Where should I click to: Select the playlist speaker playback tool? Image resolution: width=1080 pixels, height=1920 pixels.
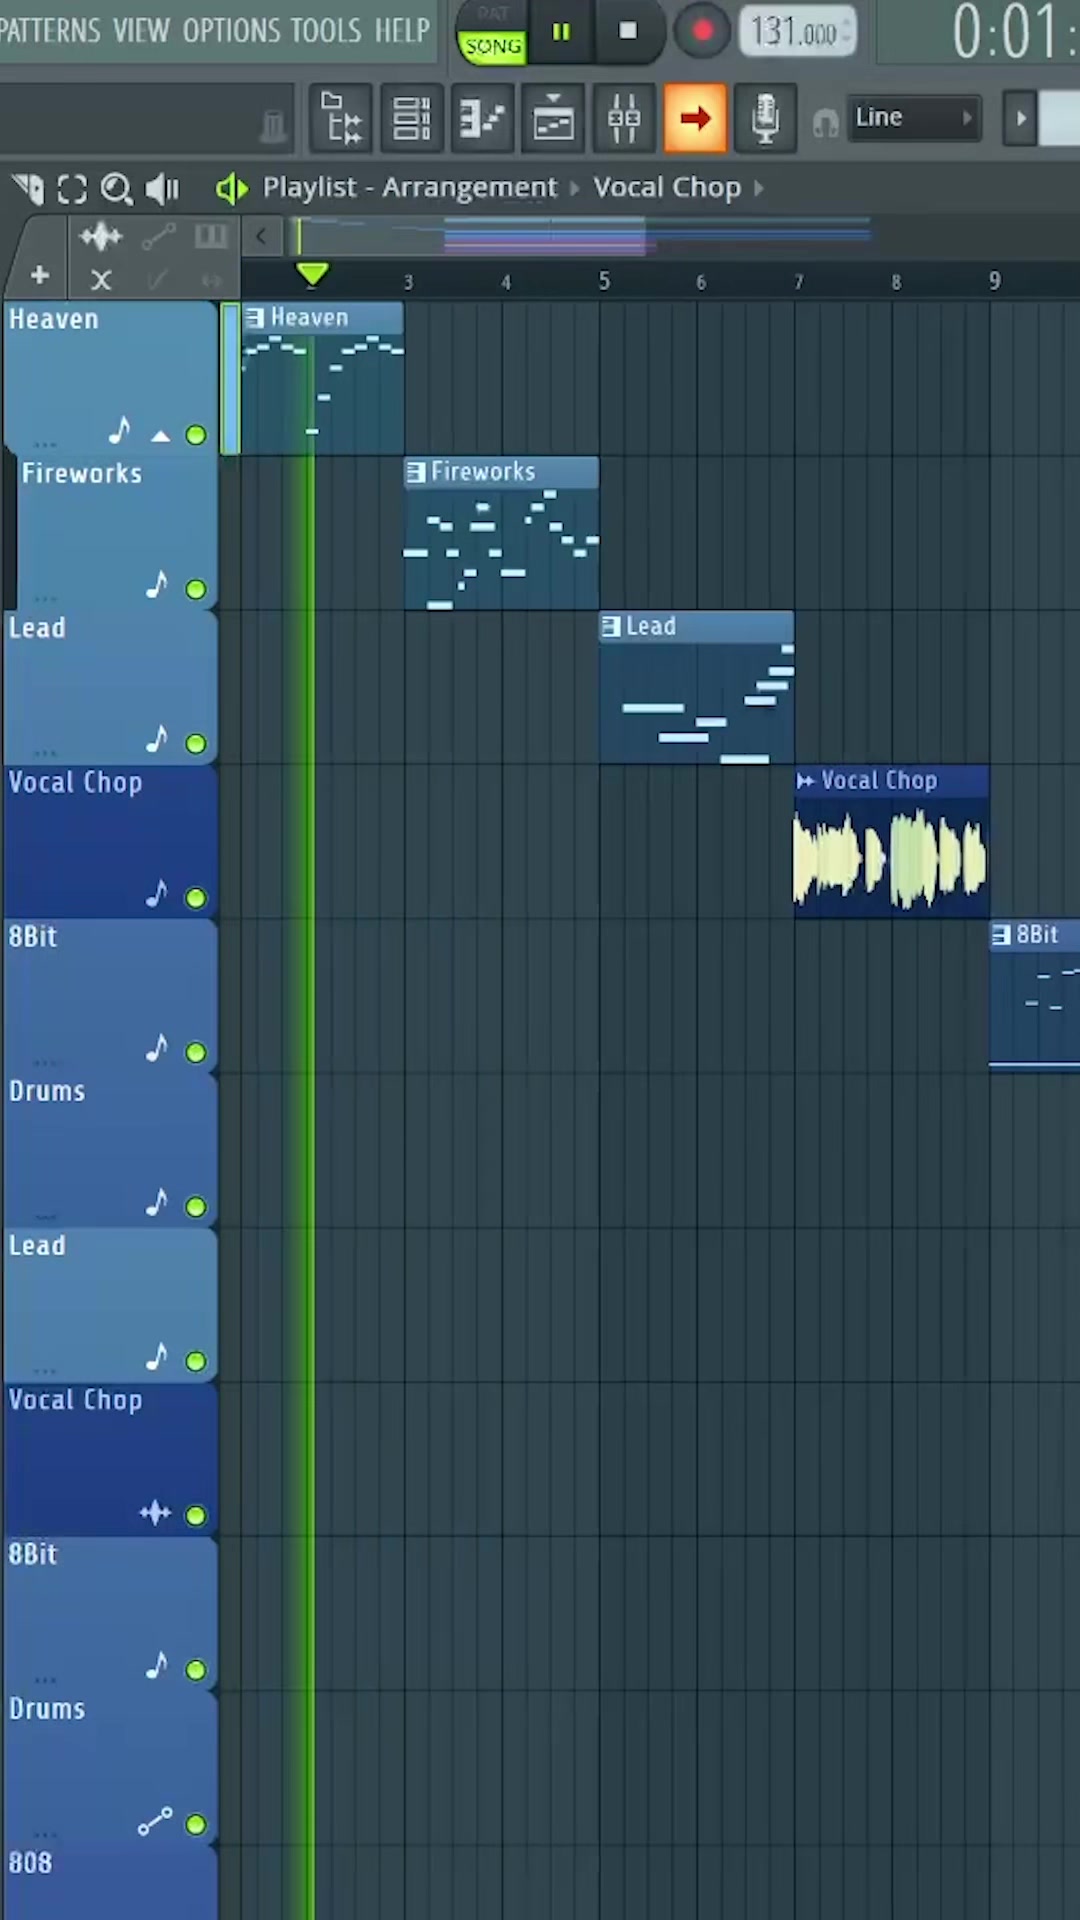pyautogui.click(x=162, y=188)
